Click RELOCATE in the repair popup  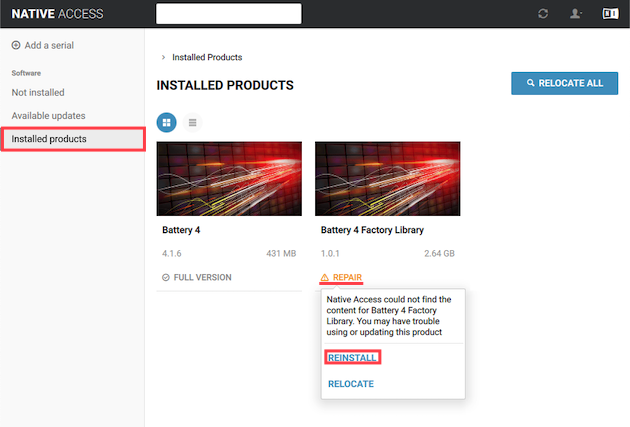(351, 384)
